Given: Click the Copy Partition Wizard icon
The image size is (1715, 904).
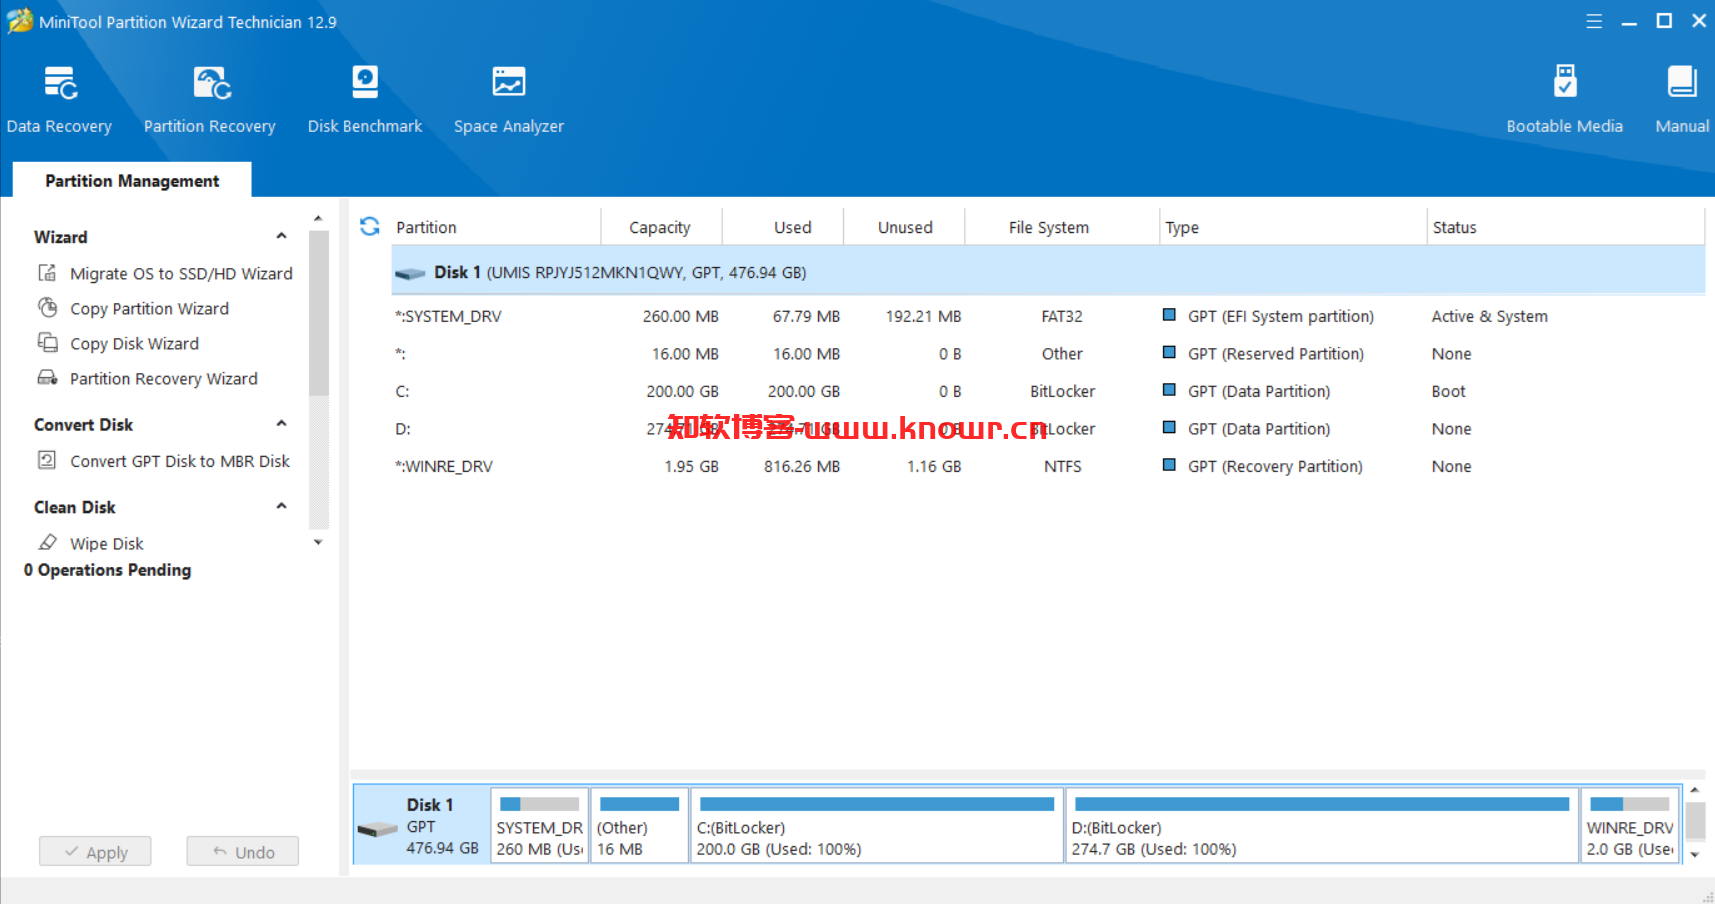Looking at the screenshot, I should (47, 308).
